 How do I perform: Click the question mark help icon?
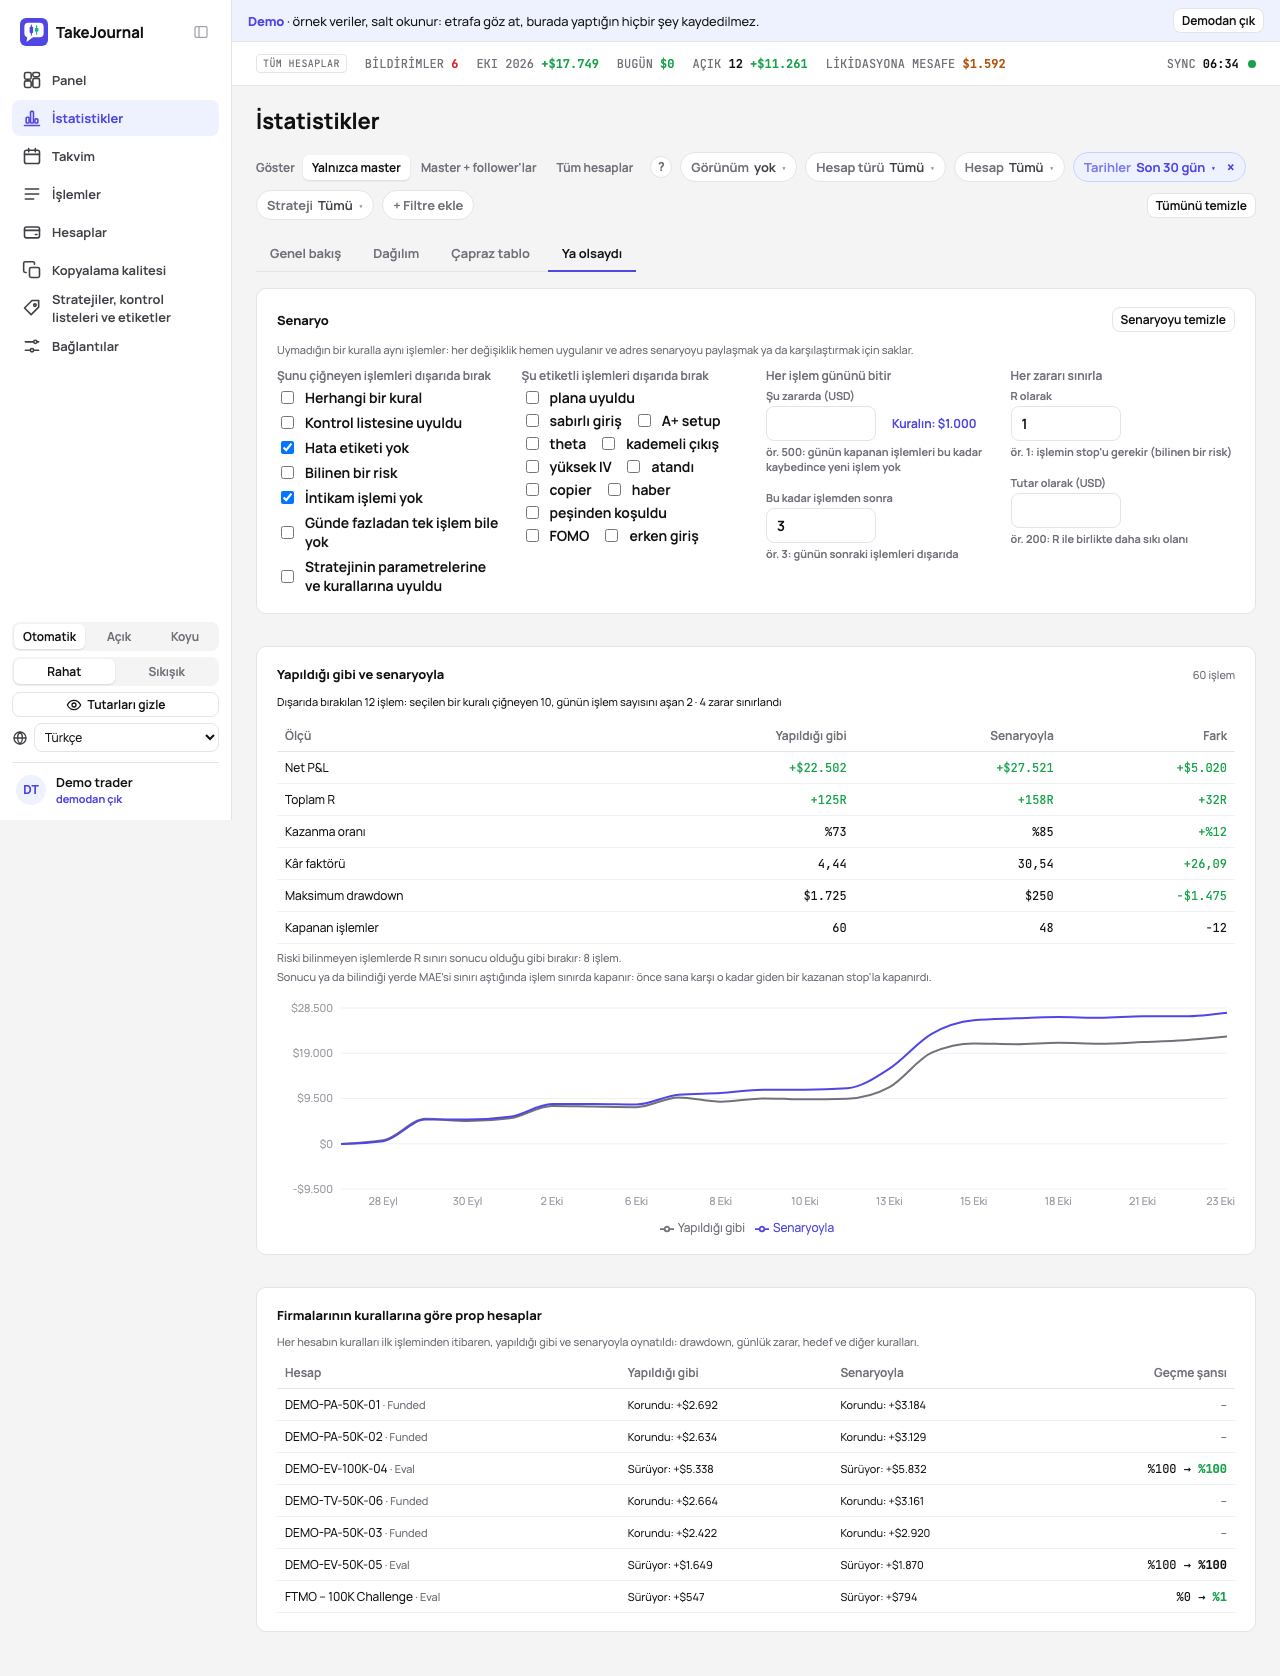(661, 167)
